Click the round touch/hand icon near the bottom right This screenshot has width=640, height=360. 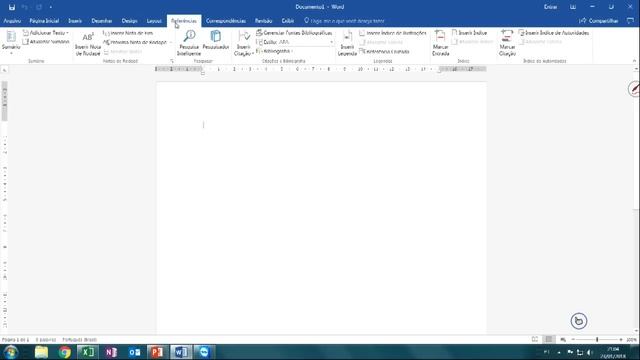click(579, 321)
